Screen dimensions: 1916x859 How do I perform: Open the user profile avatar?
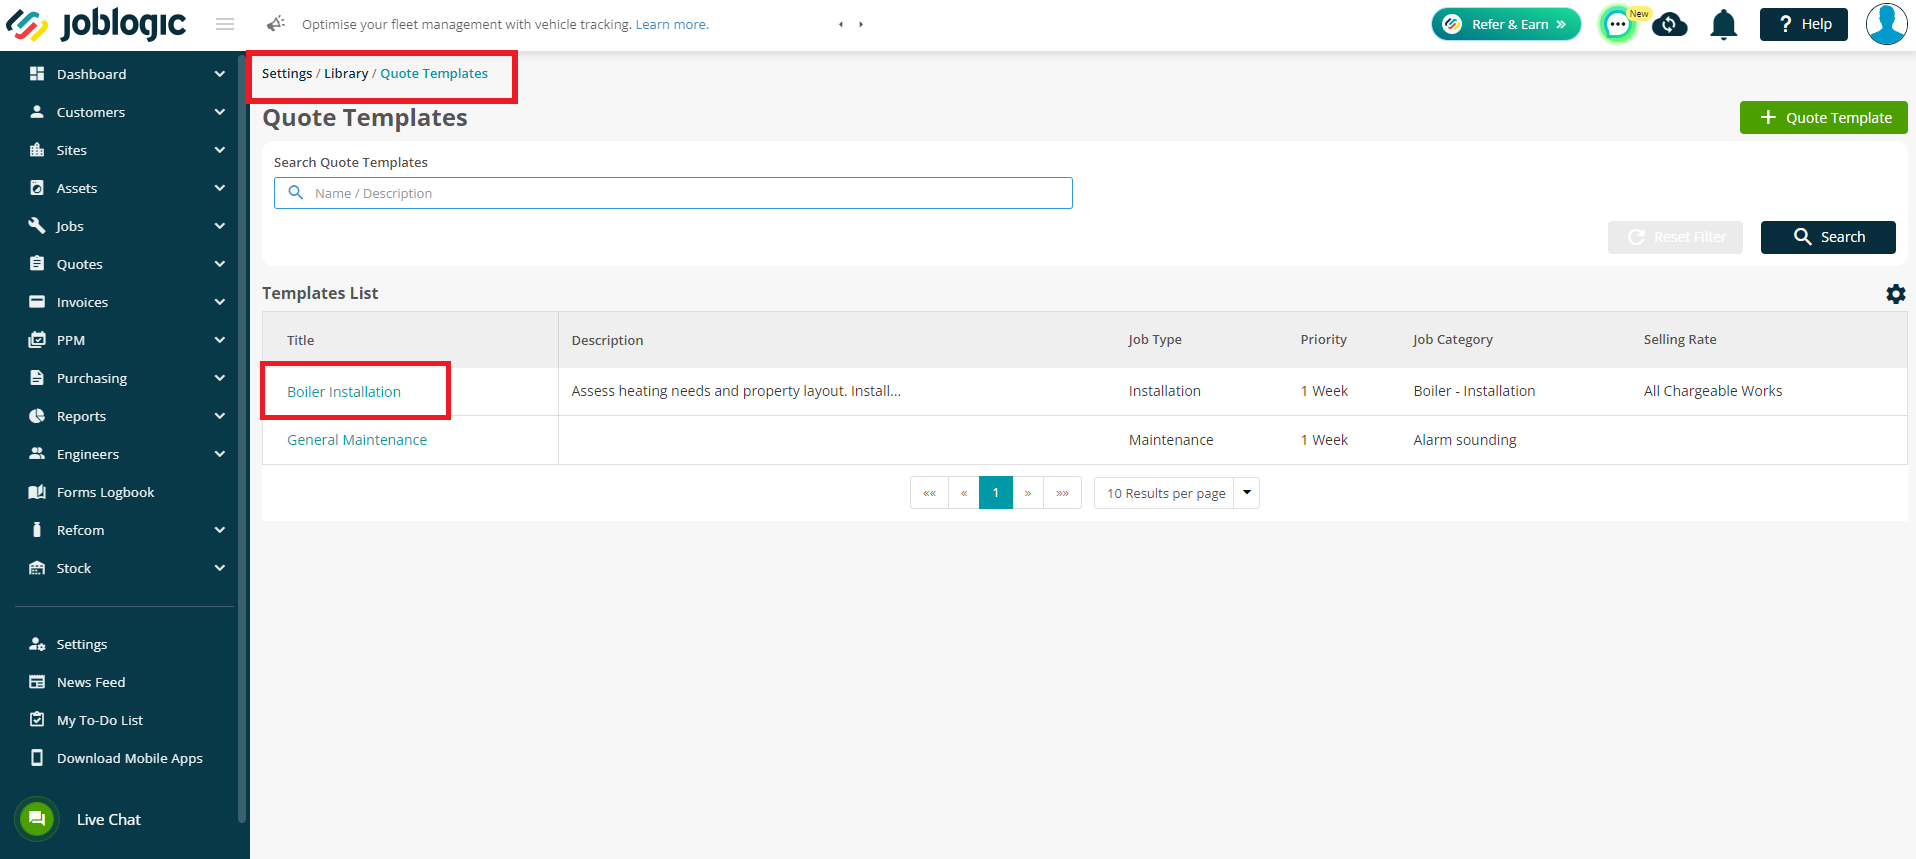tap(1886, 24)
